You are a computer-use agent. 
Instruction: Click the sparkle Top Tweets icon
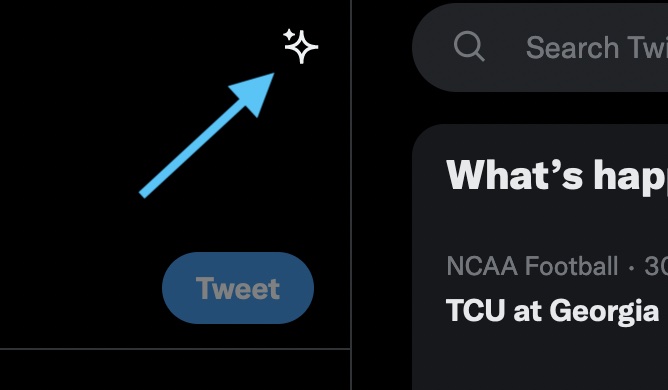click(301, 46)
